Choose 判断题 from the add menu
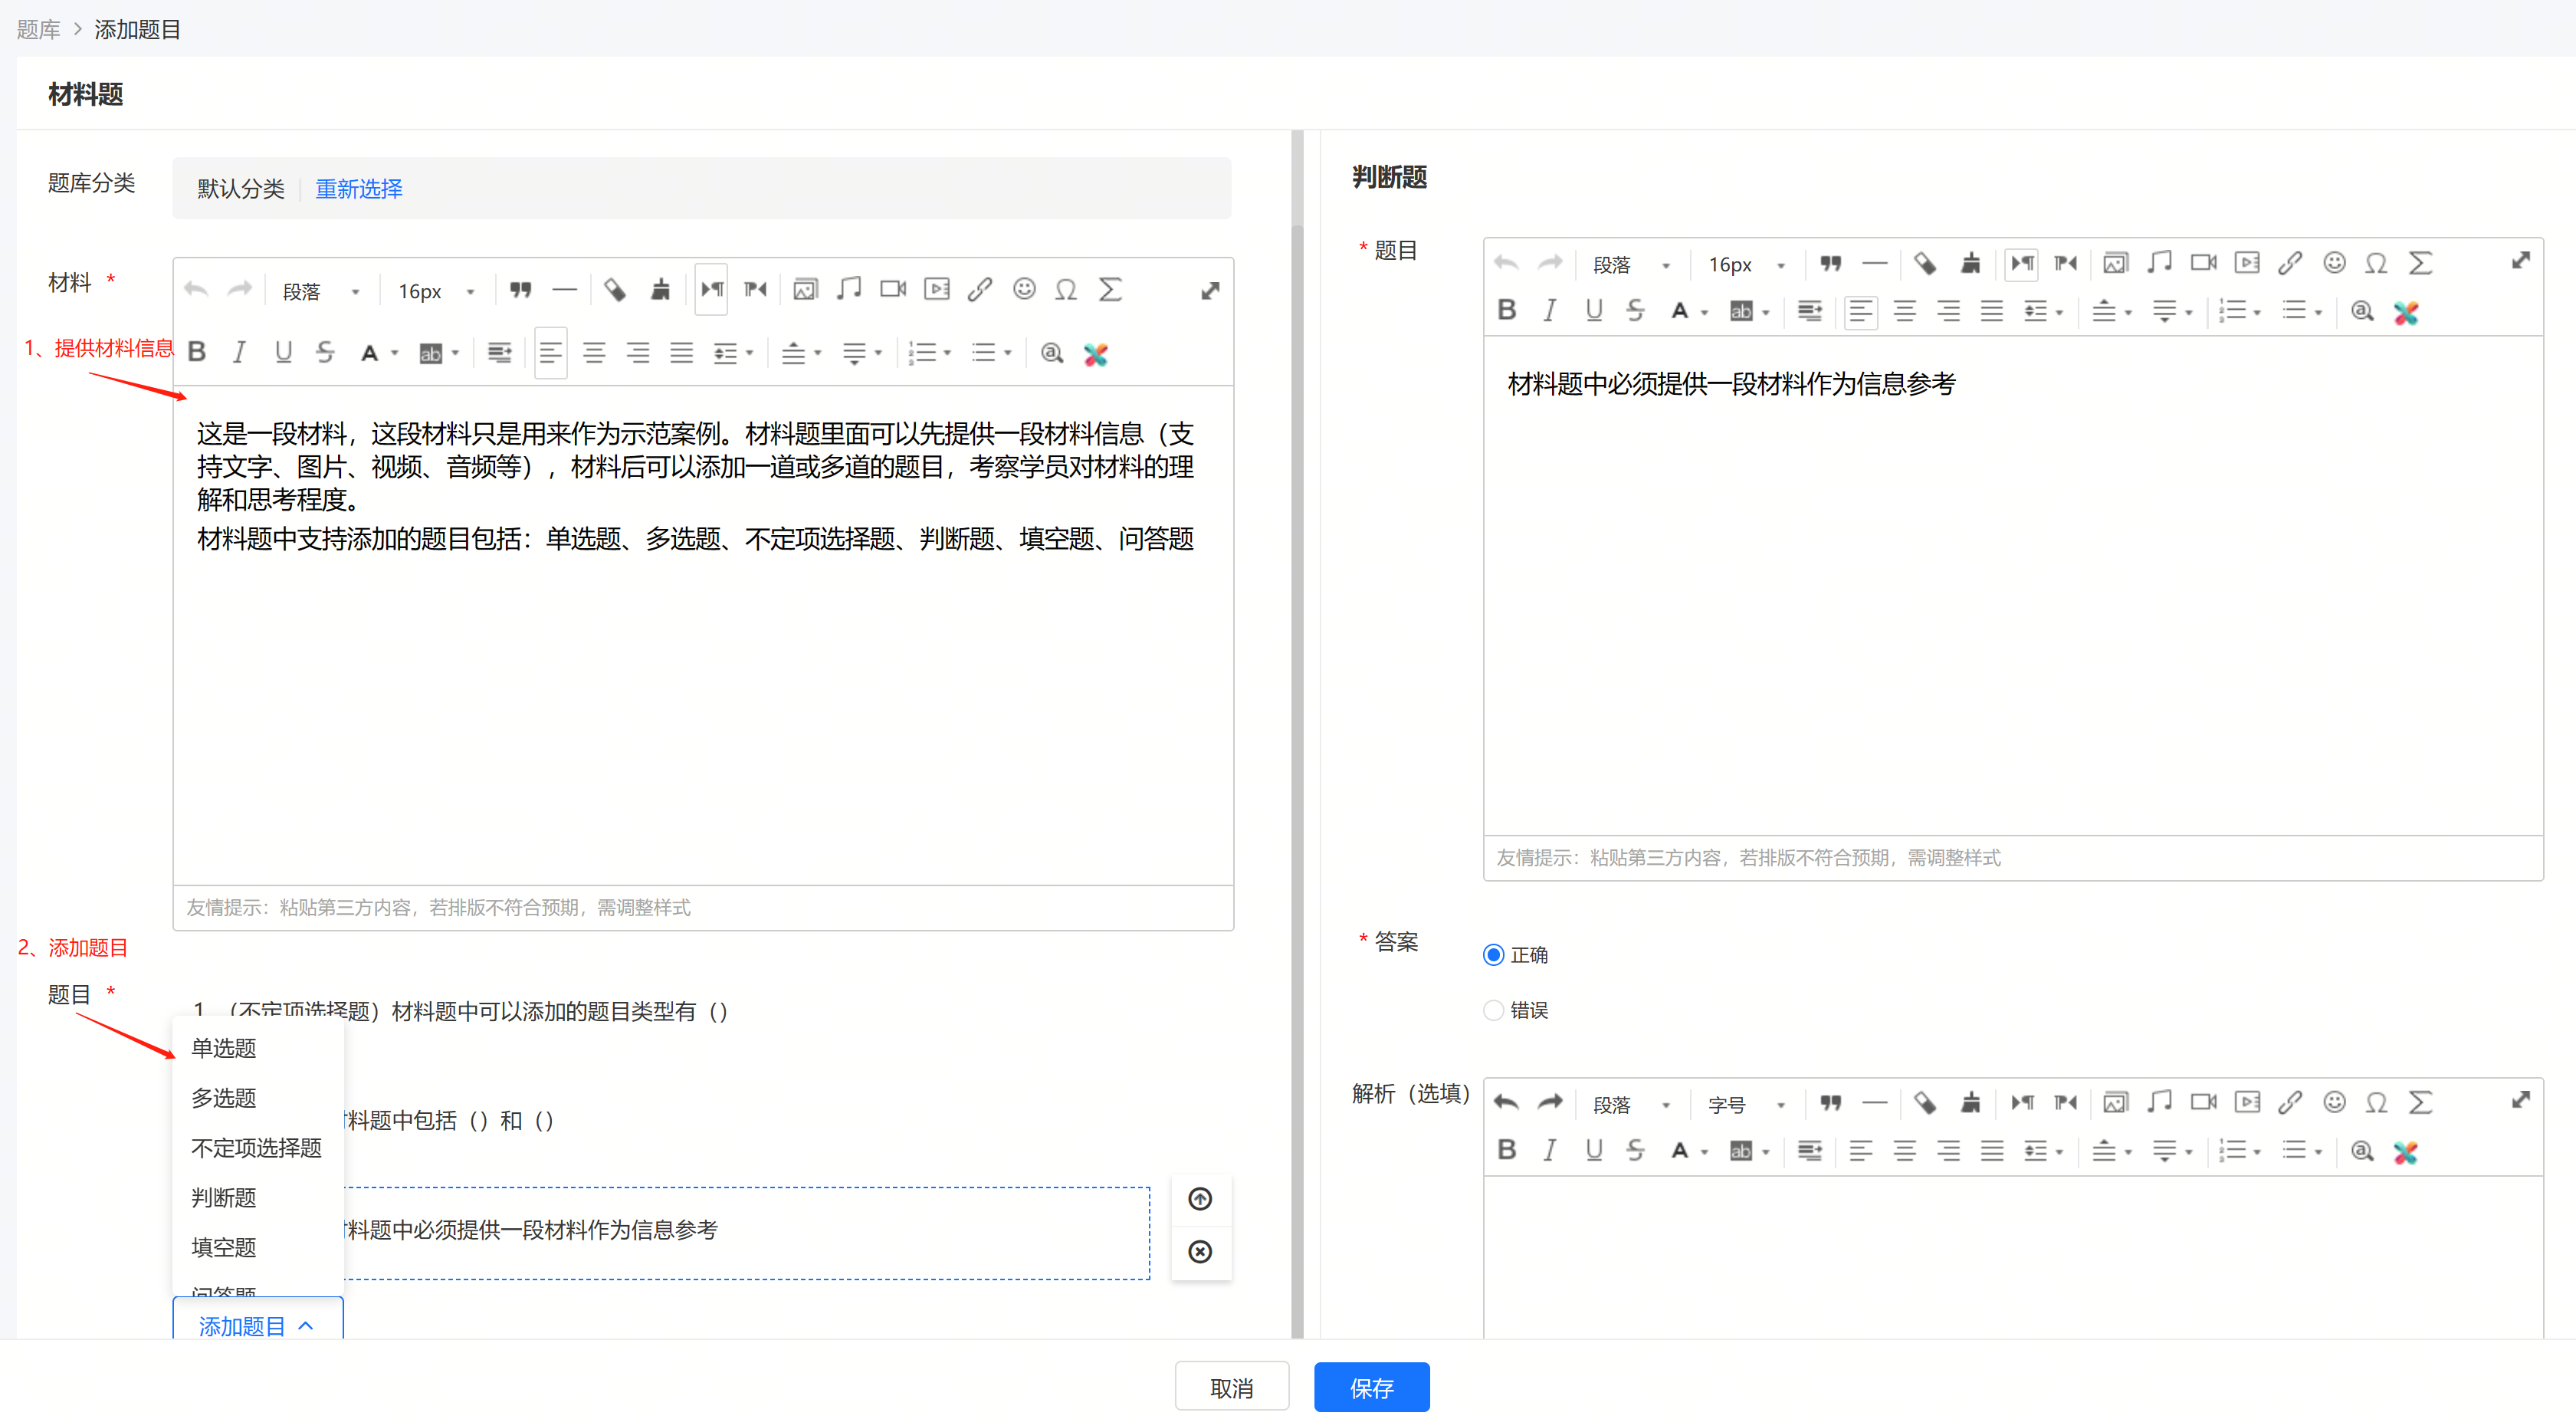This screenshot has height=1419, width=2576. click(x=224, y=1198)
